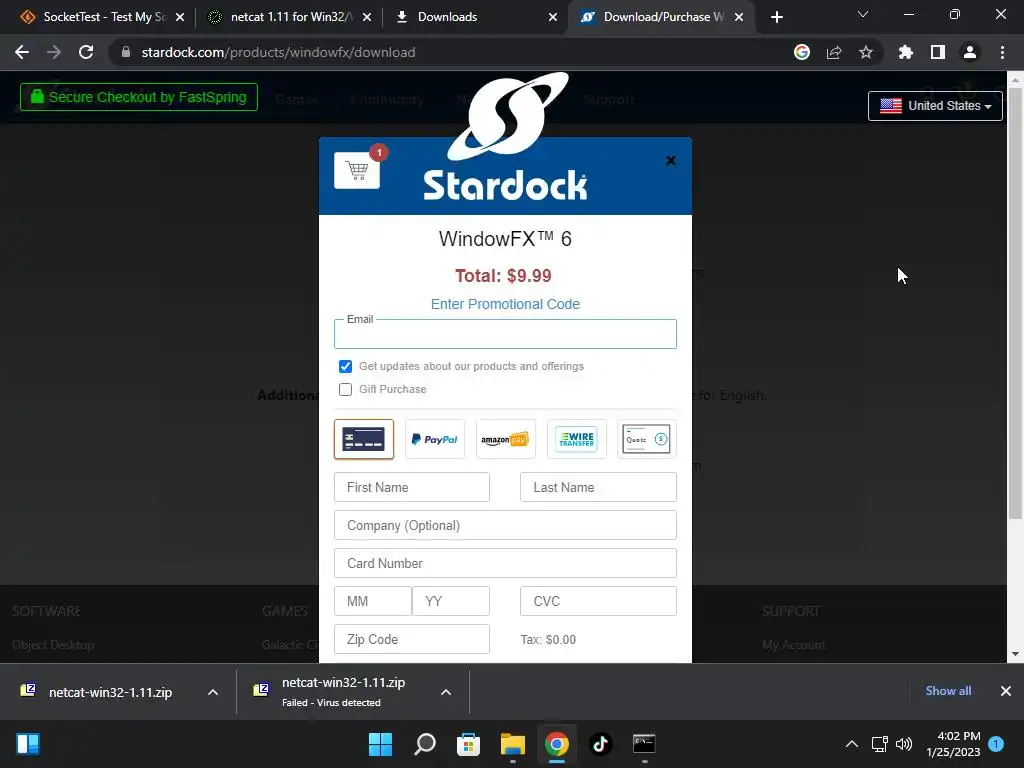Focus the CVC field
The image size is (1024, 768).
click(598, 601)
